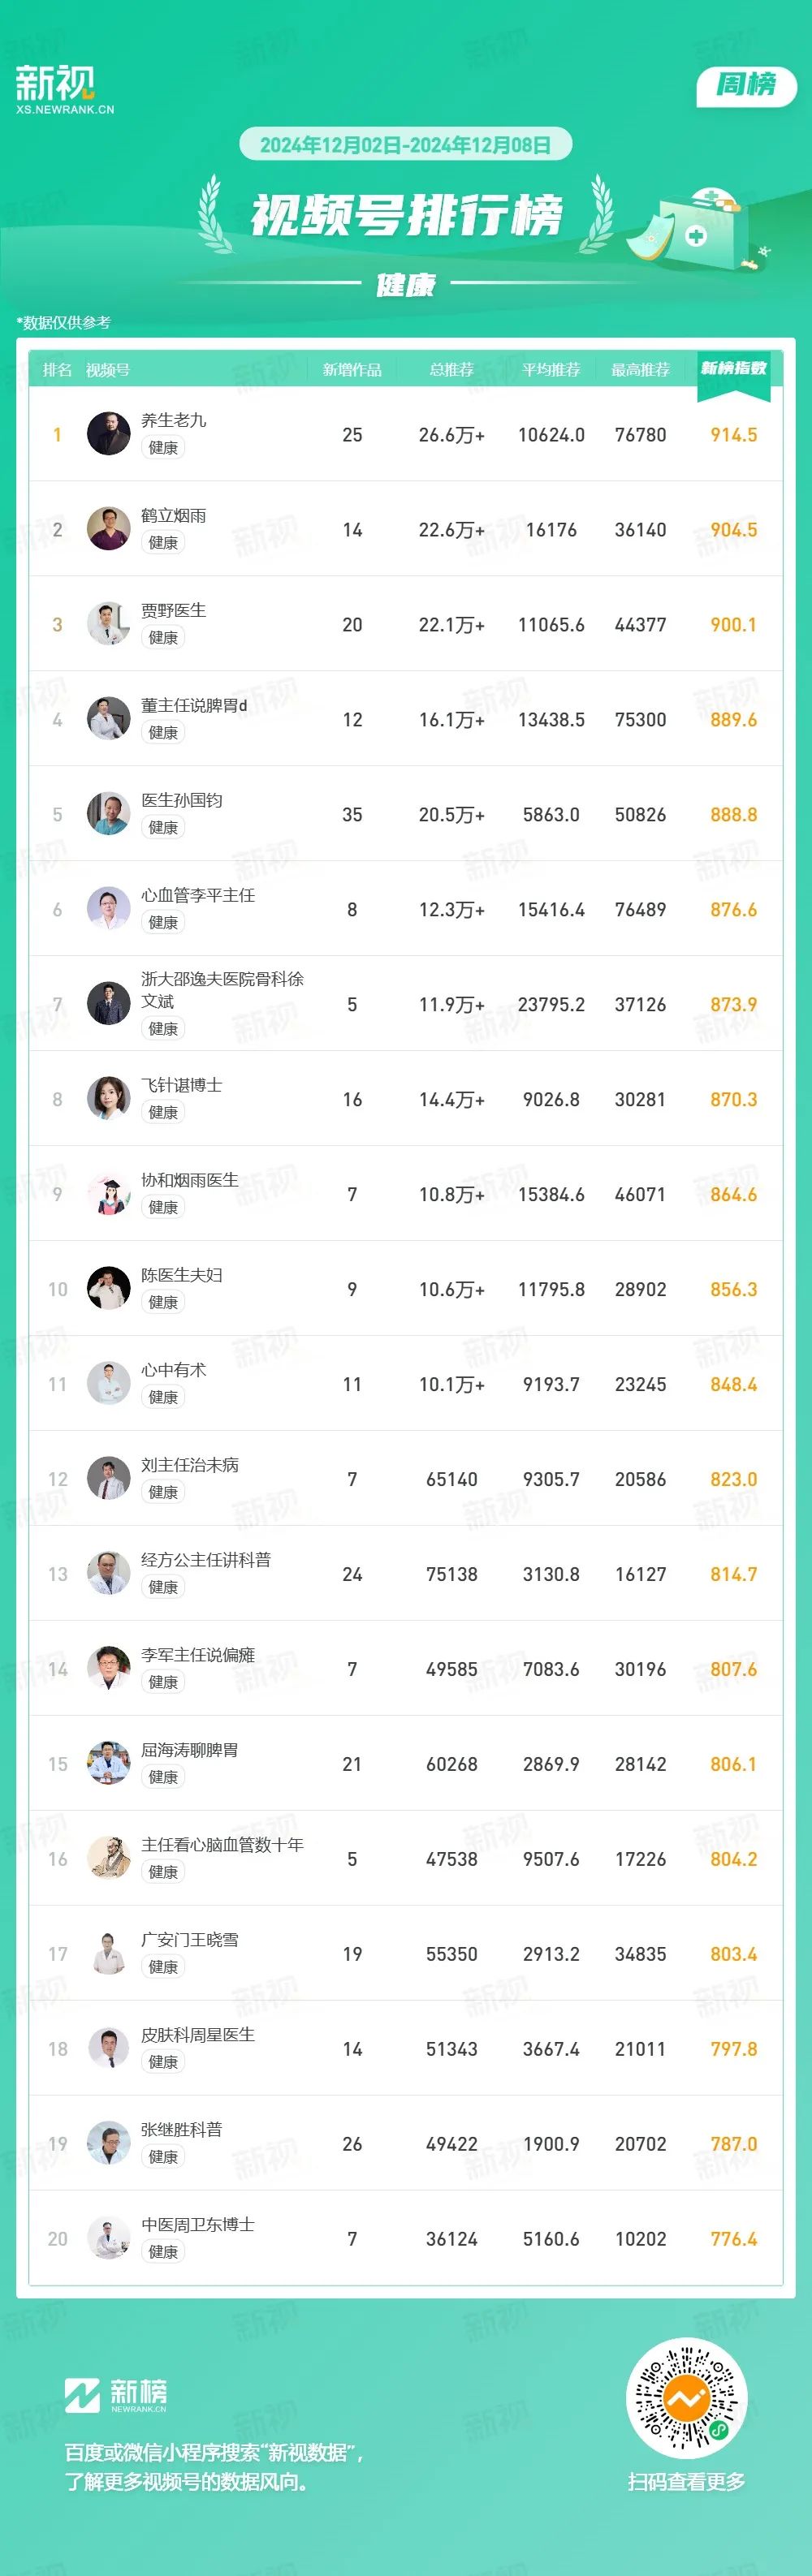Select the 新榜指数 column header
Screen dimensions: 812x2576
point(733,369)
